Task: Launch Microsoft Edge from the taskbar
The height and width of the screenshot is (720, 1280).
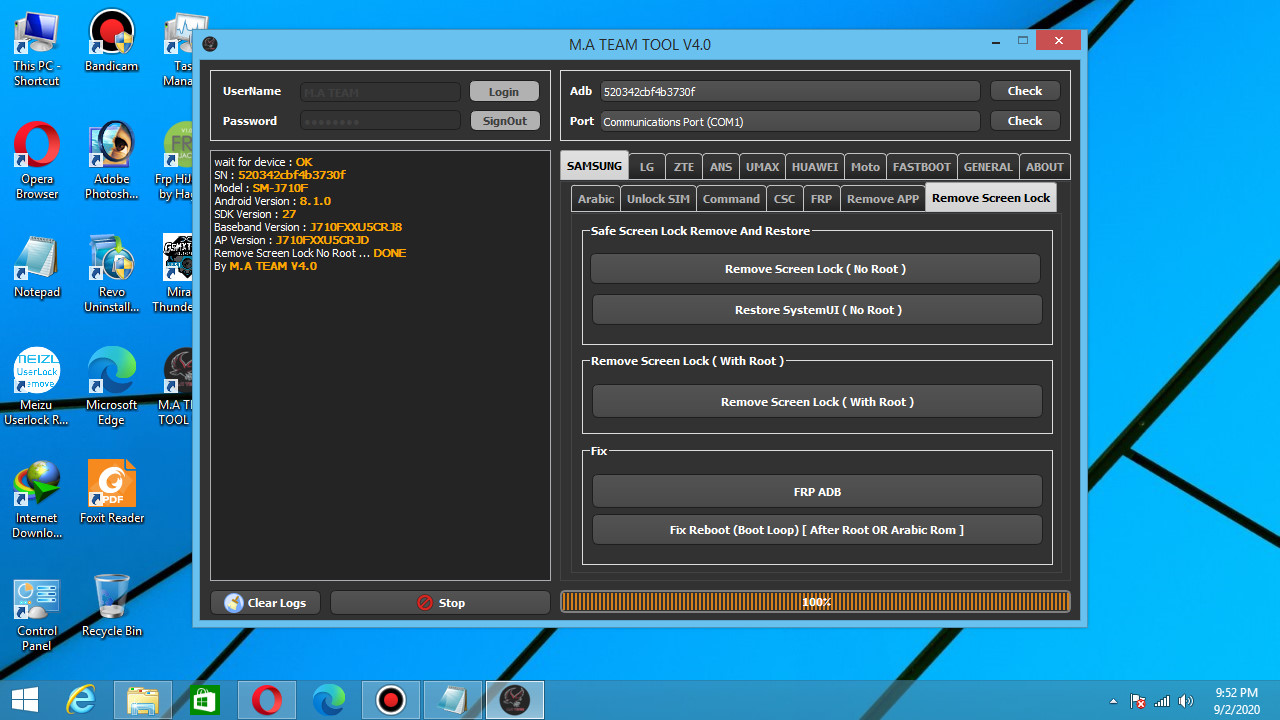Action: [328, 699]
